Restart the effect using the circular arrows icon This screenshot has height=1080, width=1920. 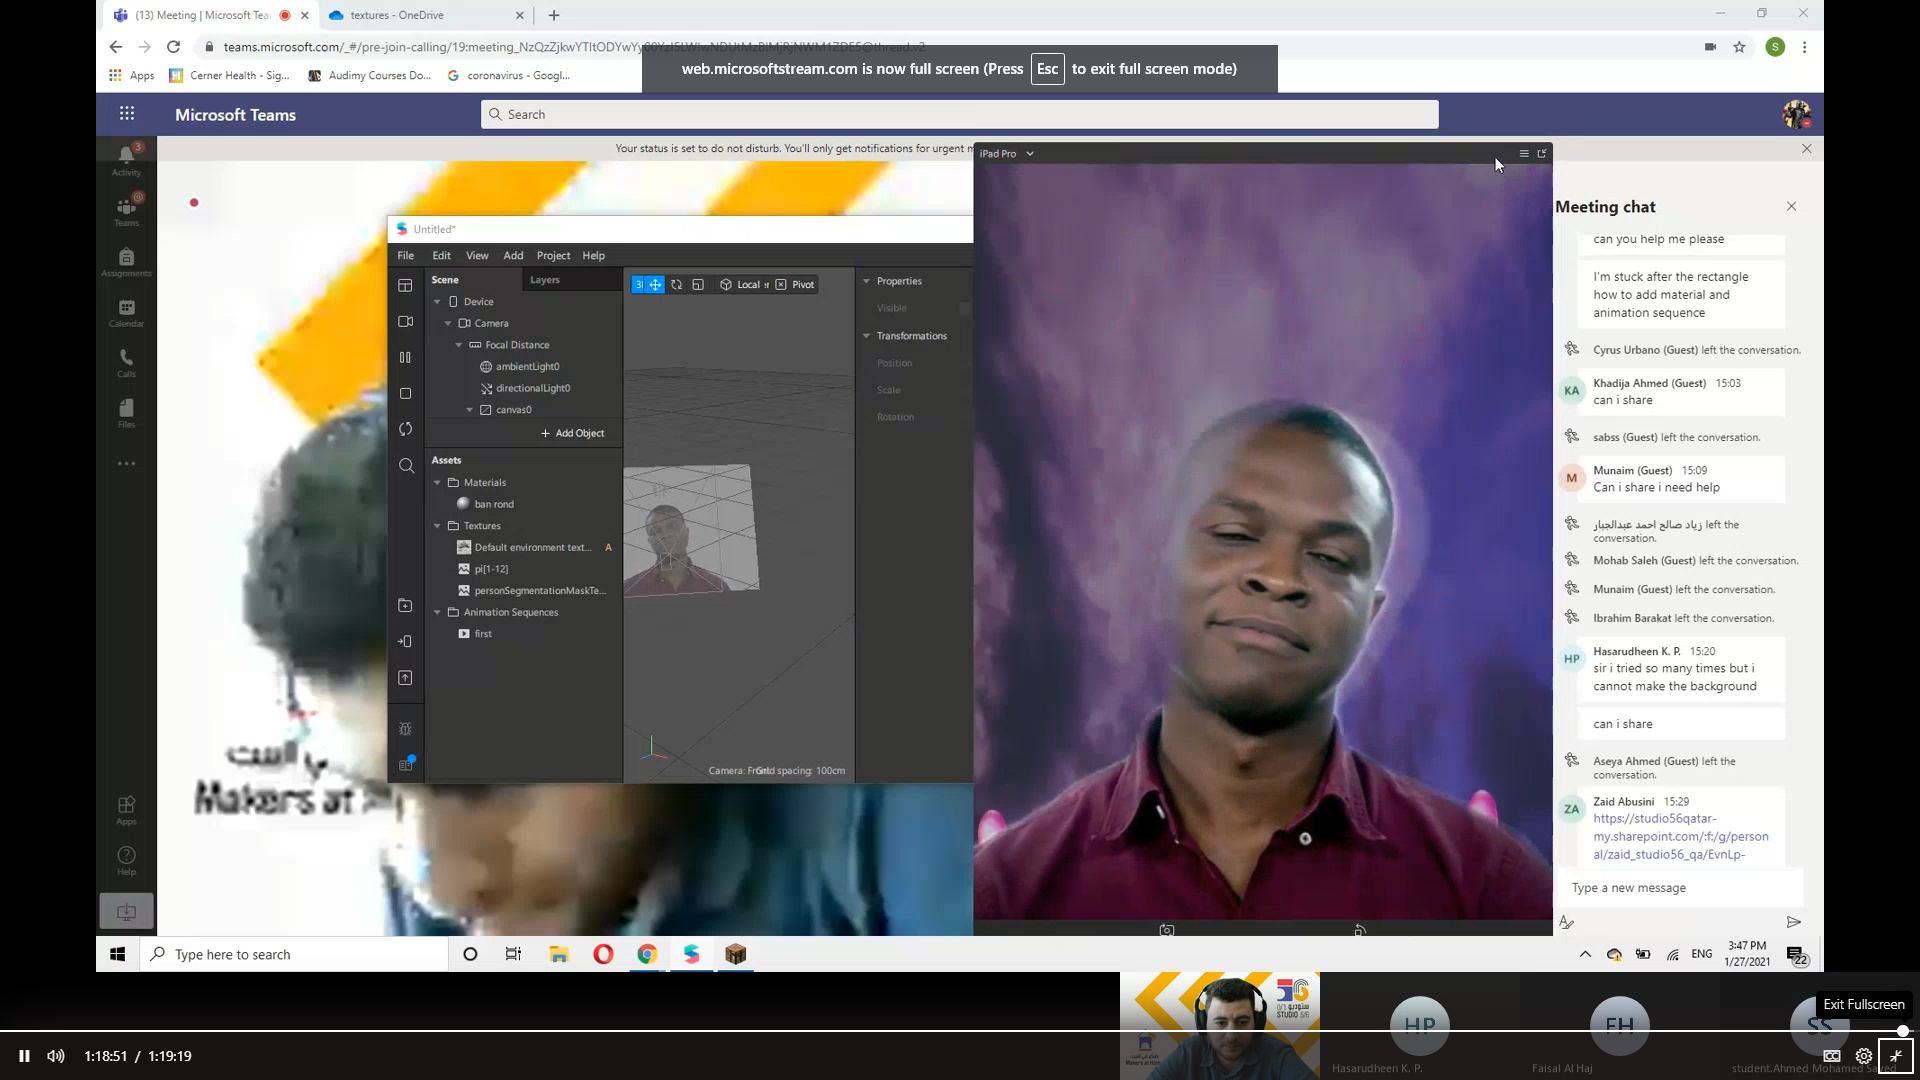pos(405,429)
